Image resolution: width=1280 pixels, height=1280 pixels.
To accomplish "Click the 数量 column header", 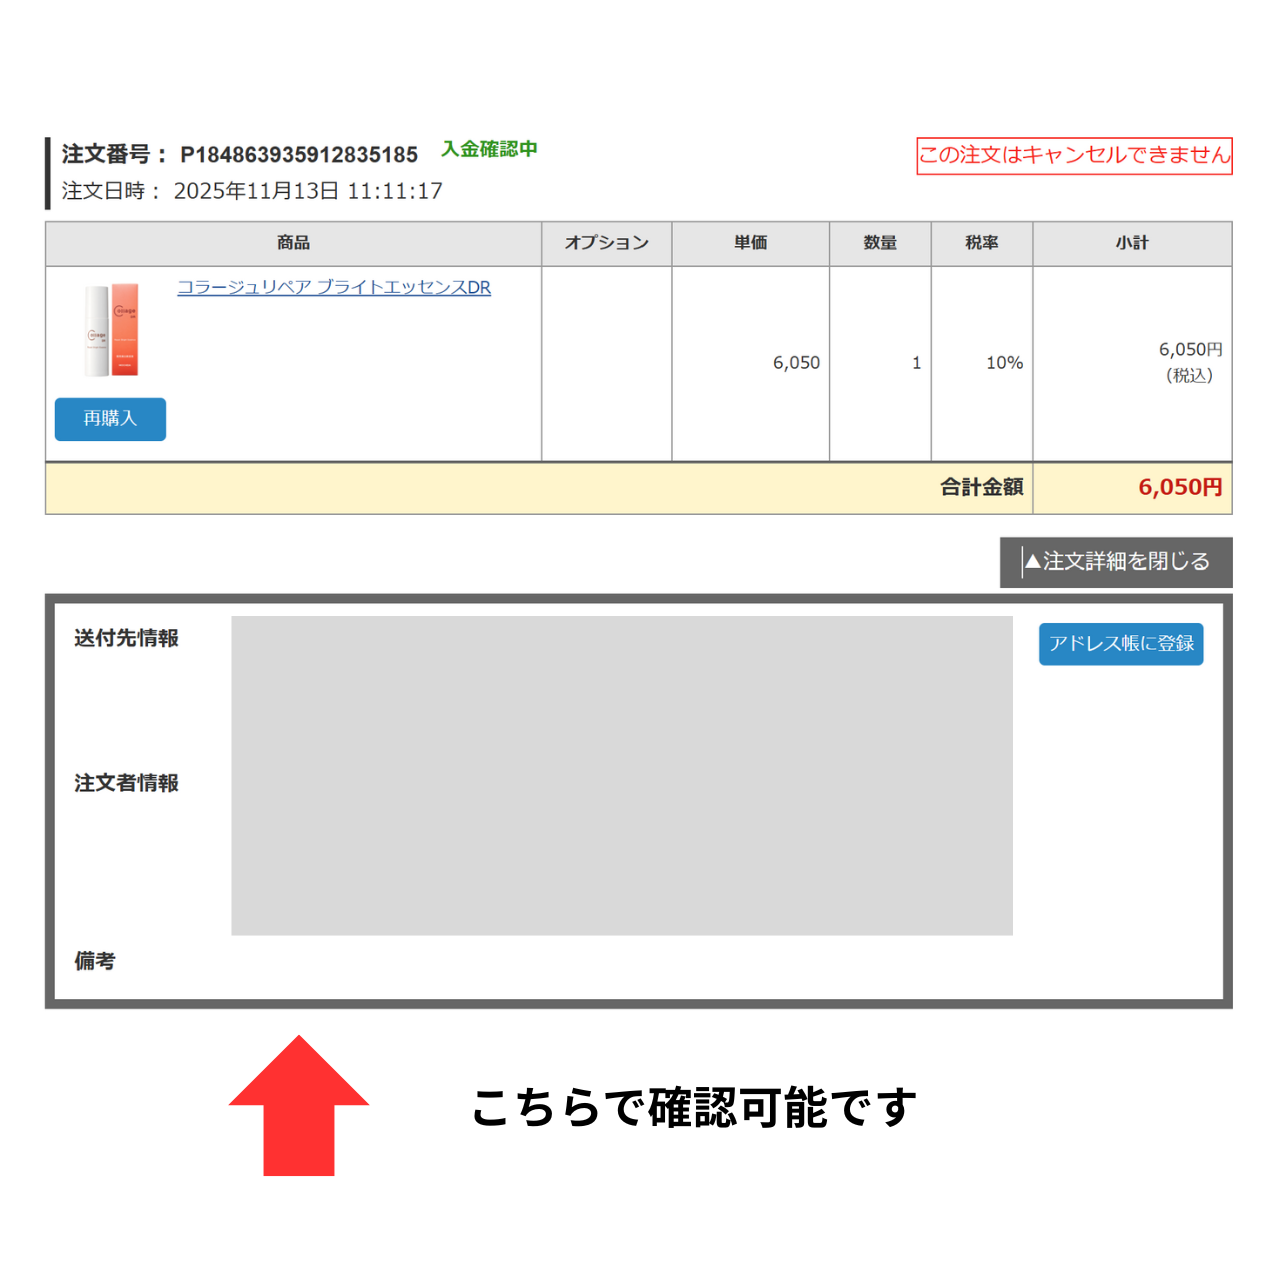I will pos(880,243).
